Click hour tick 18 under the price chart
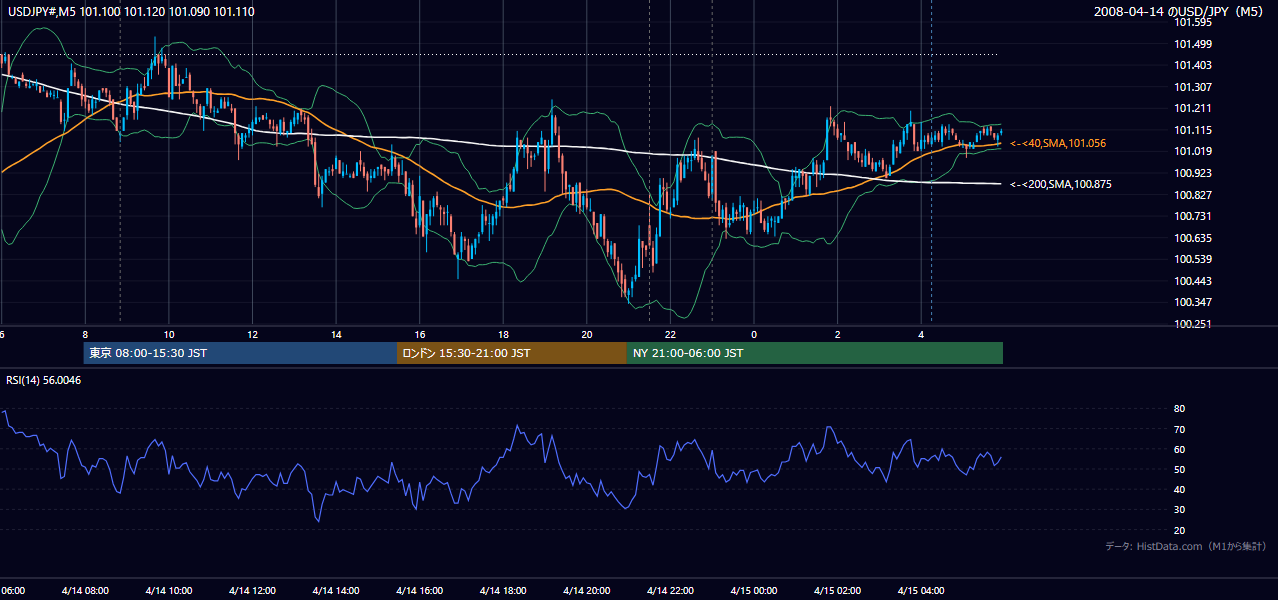 [503, 335]
